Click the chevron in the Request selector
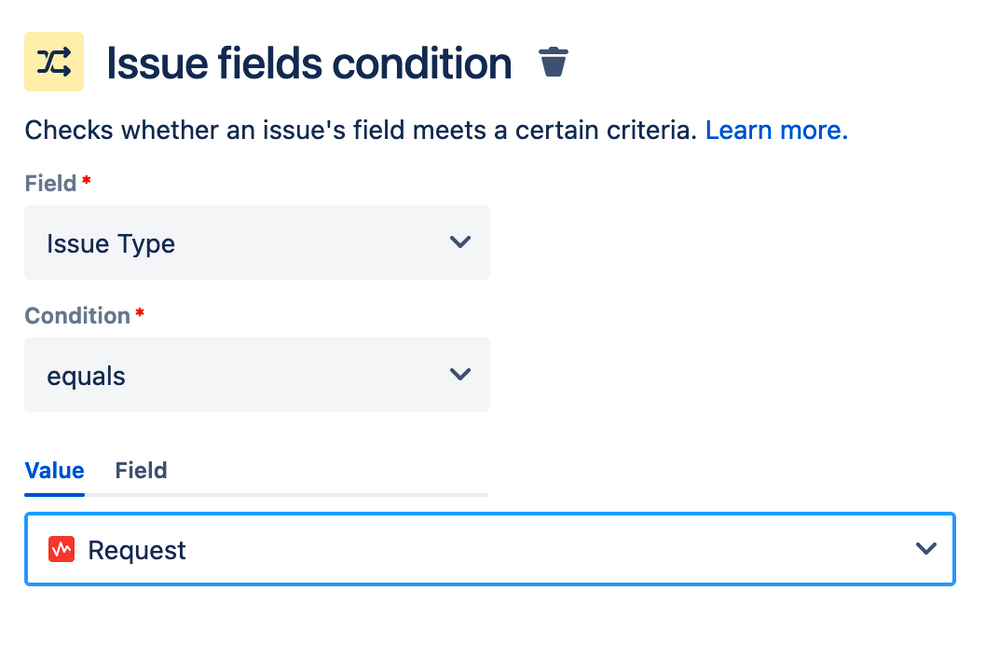This screenshot has height=647, width=999. pyautogui.click(x=926, y=548)
